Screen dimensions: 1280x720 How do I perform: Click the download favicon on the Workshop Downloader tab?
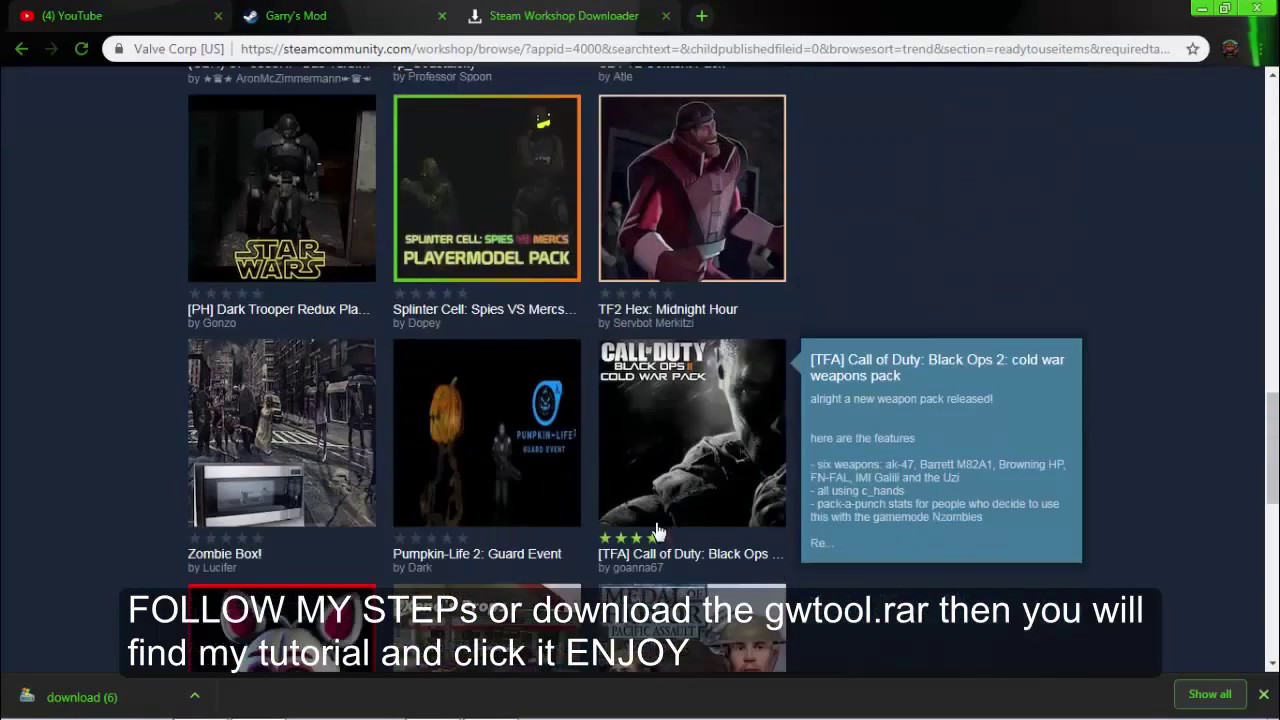[475, 16]
